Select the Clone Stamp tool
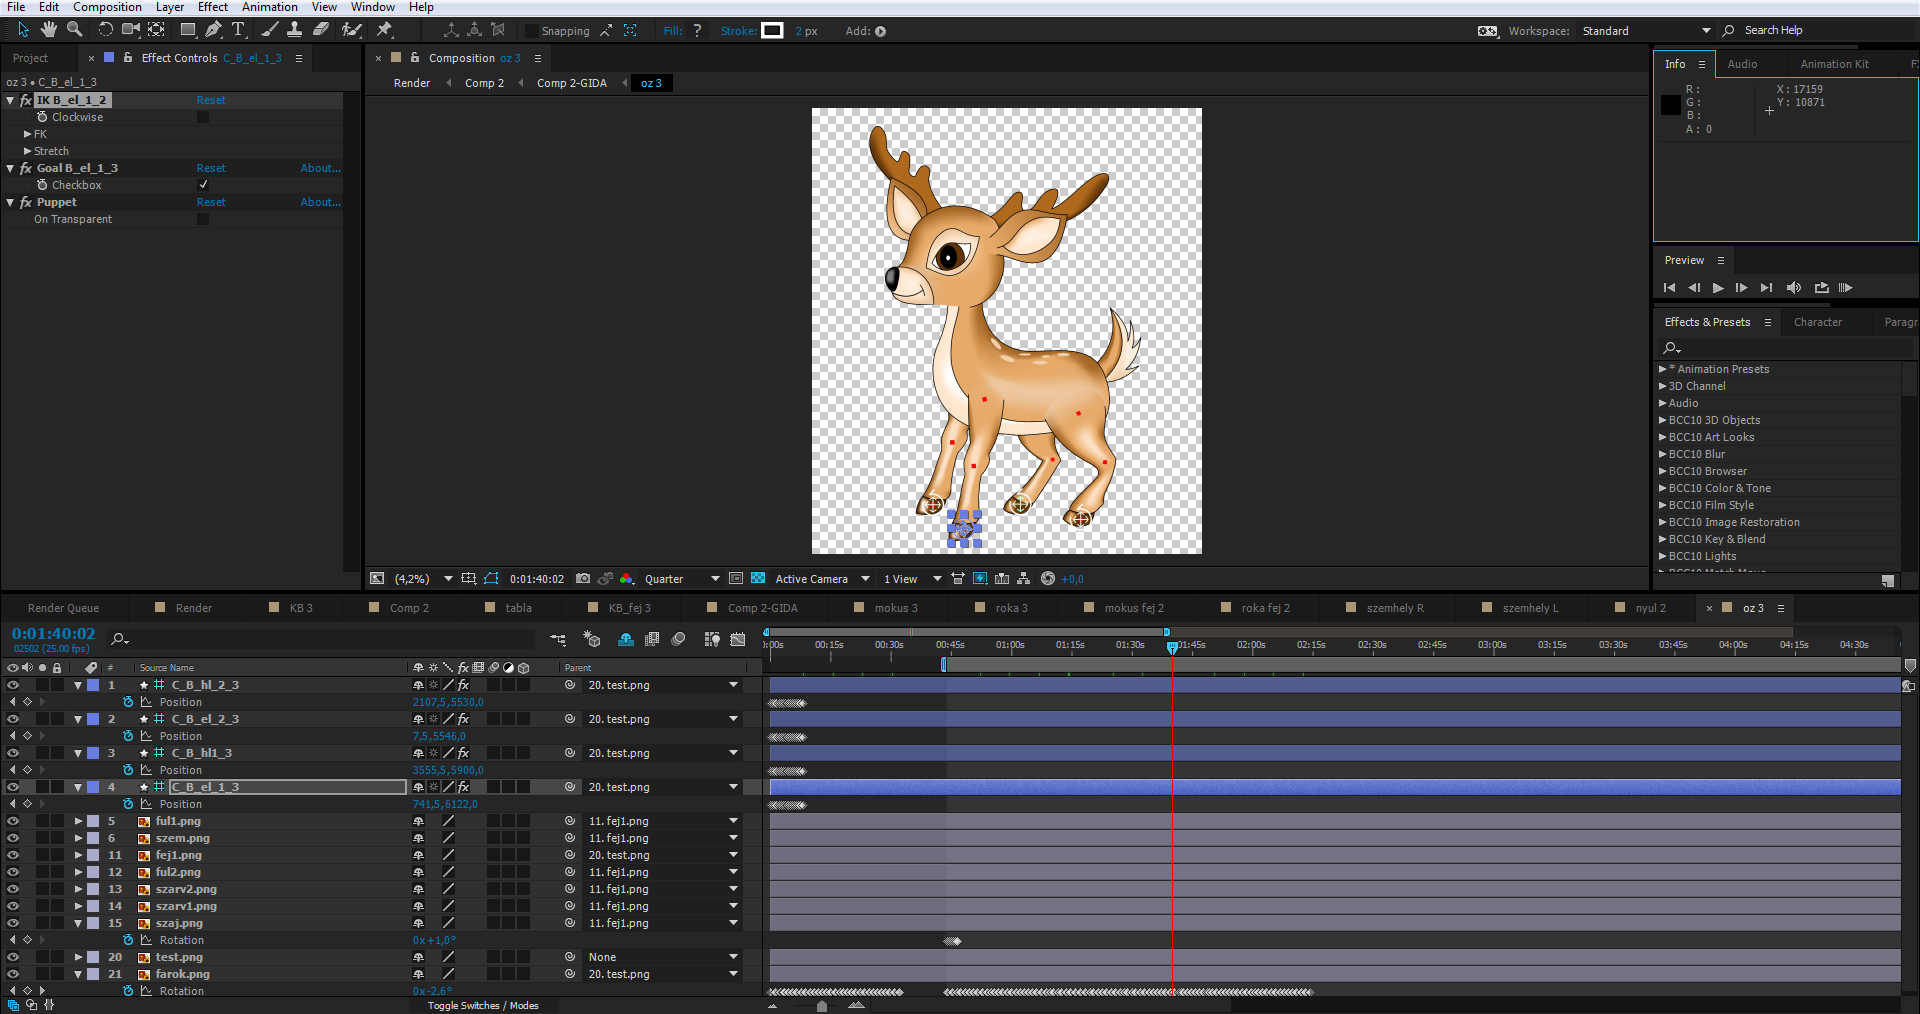1920x1014 pixels. tap(295, 30)
